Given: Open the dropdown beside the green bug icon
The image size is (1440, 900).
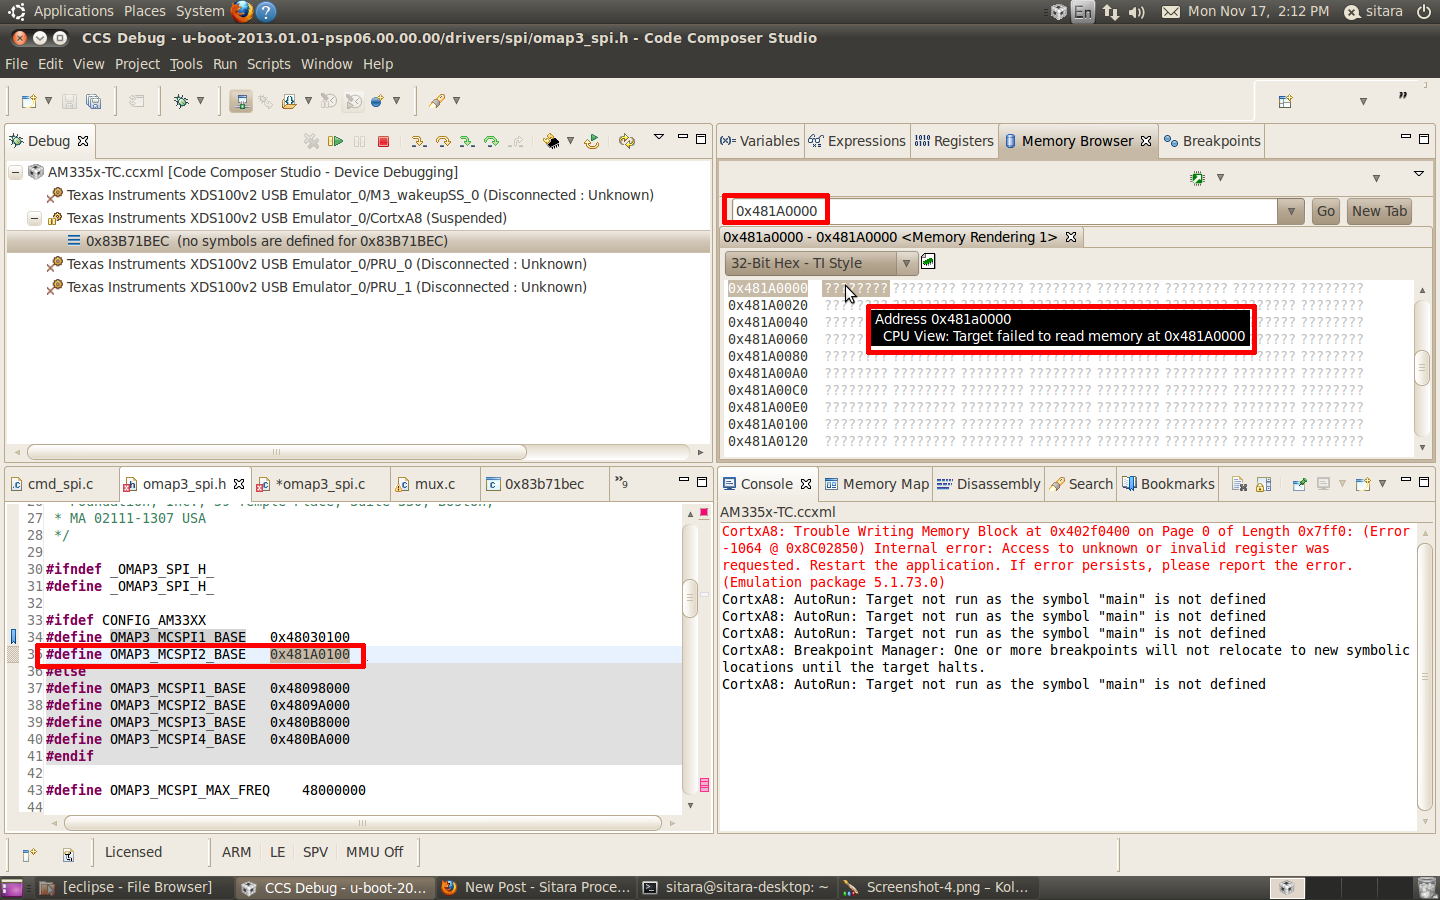Looking at the screenshot, I should pyautogui.click(x=201, y=101).
